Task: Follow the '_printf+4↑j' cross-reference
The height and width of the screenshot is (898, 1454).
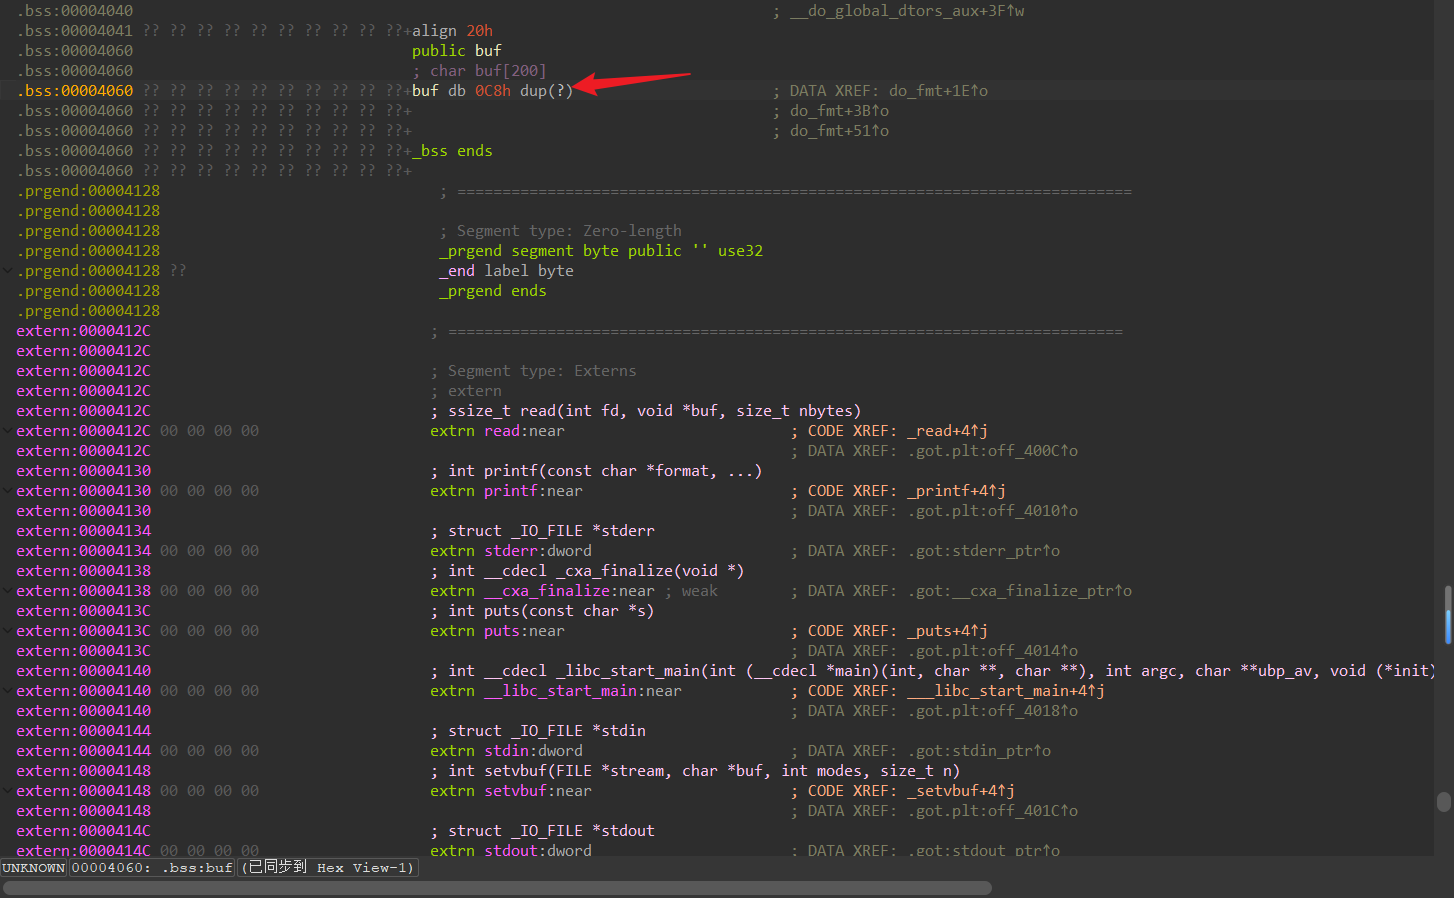Action: tap(956, 490)
